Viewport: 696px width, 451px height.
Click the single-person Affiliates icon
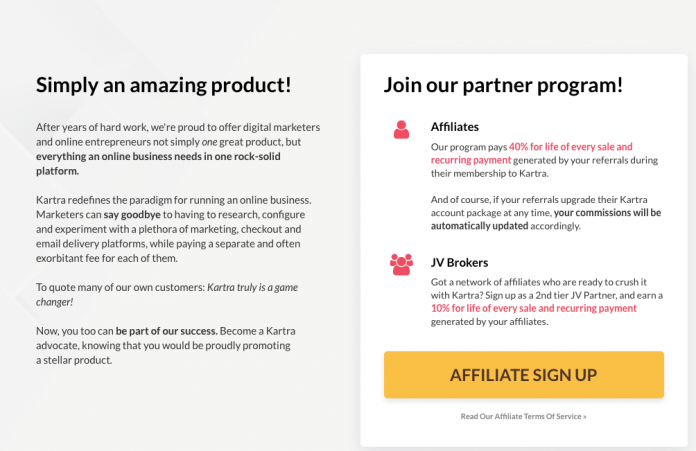coord(401,130)
